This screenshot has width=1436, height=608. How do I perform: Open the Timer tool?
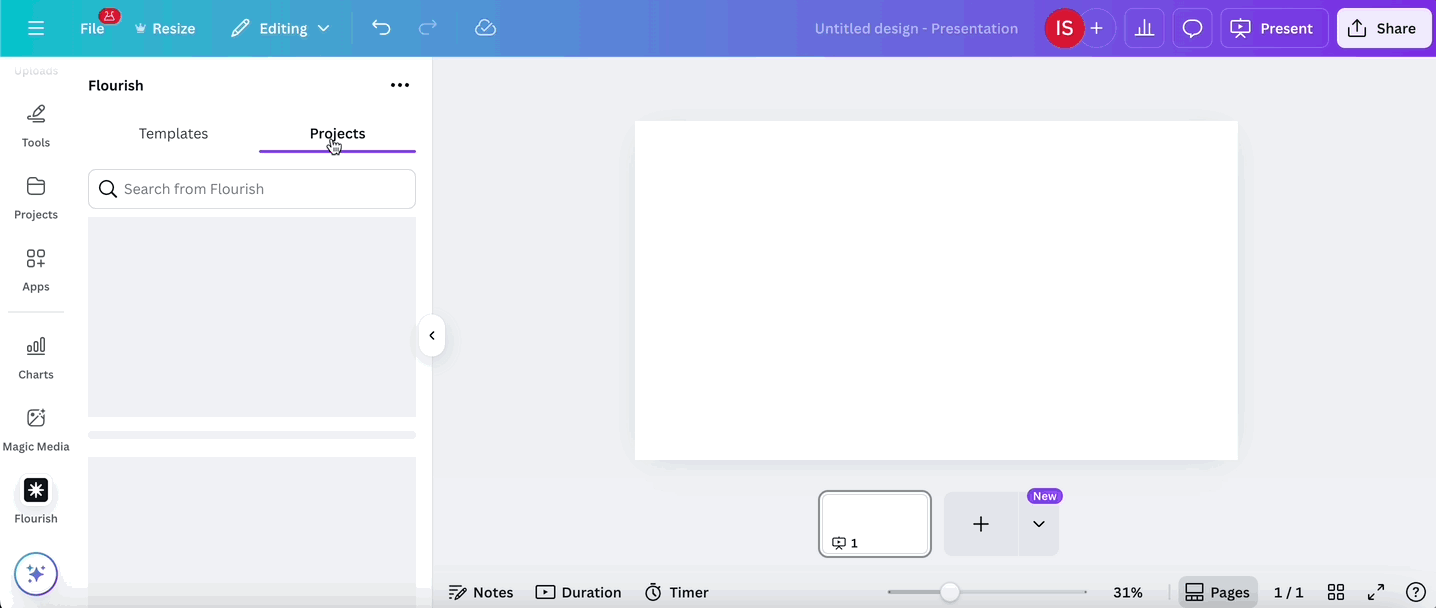[x=677, y=592]
